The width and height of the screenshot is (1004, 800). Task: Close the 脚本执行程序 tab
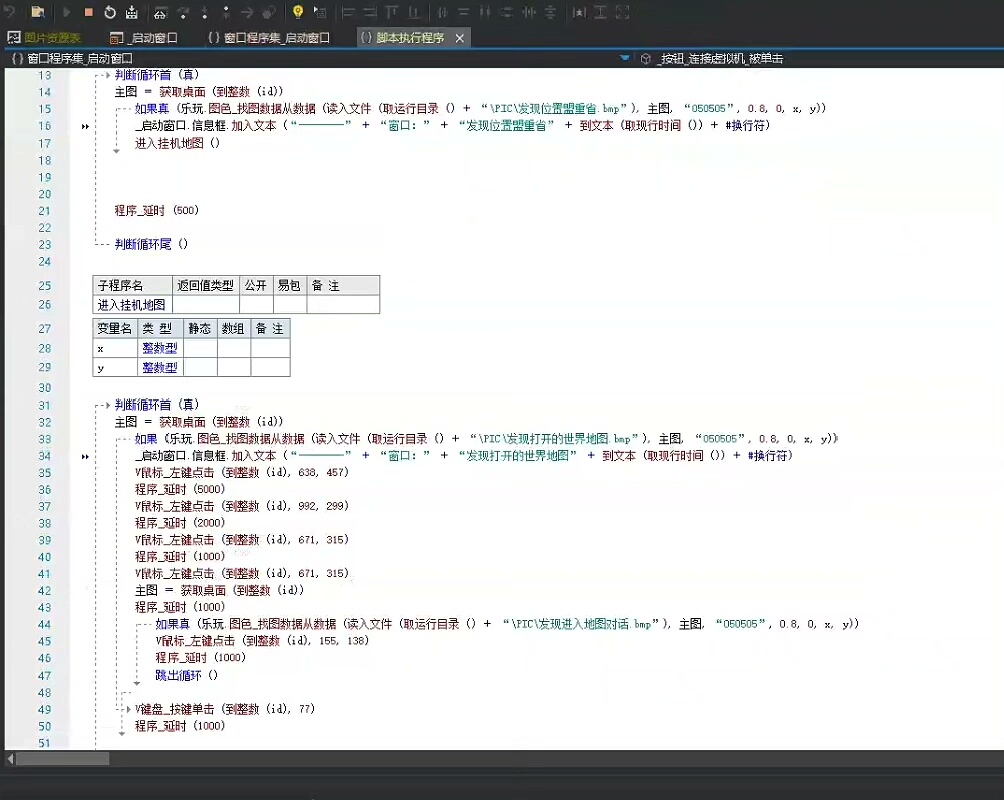tap(459, 38)
